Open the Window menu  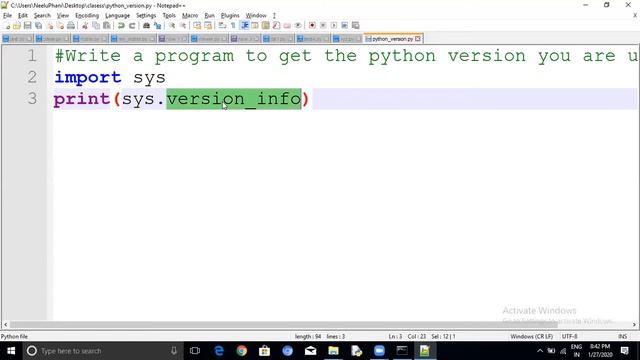pos(256,16)
